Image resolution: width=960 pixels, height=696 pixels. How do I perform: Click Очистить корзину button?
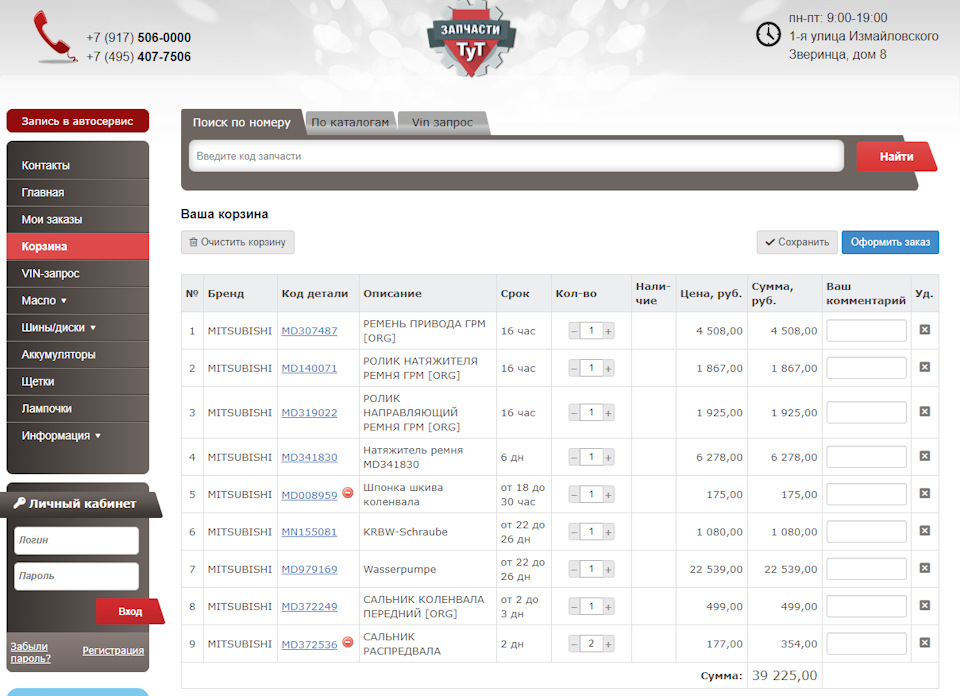tap(238, 242)
